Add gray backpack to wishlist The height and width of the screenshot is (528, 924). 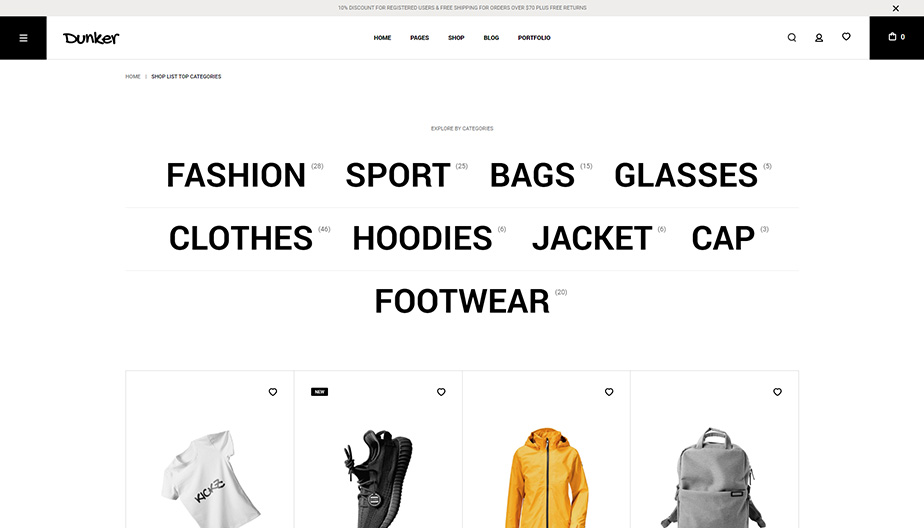point(777,392)
